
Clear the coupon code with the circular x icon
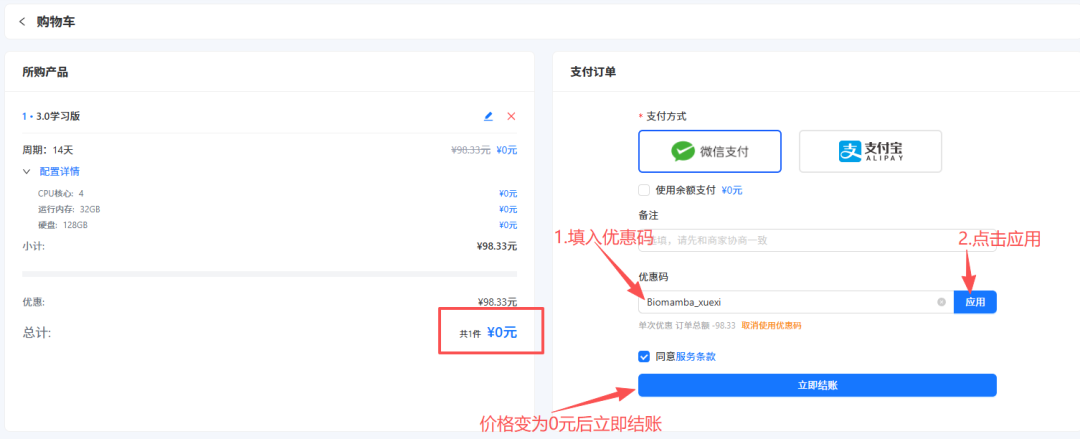click(942, 302)
